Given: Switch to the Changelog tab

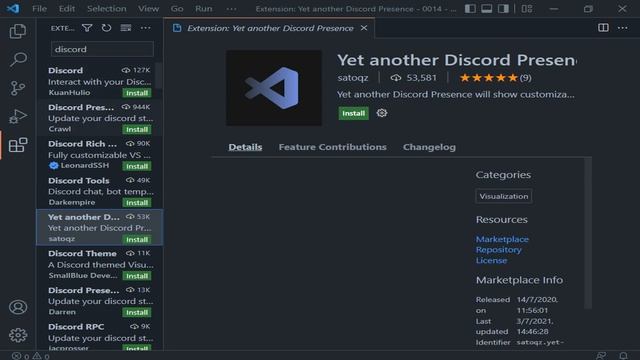Looking at the screenshot, I should [x=429, y=147].
